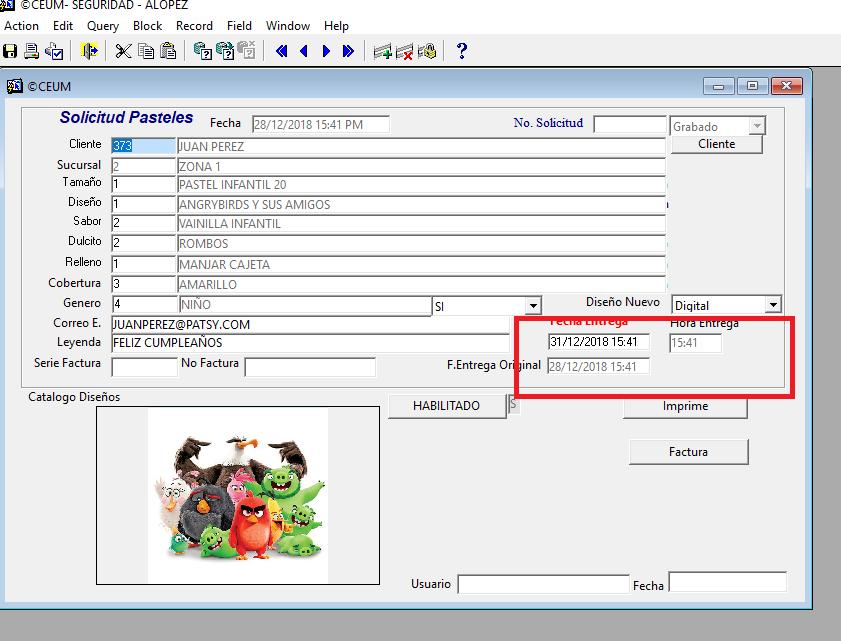This screenshot has height=641, width=841.
Task: Click the Print Setup icon
Action: [54, 51]
